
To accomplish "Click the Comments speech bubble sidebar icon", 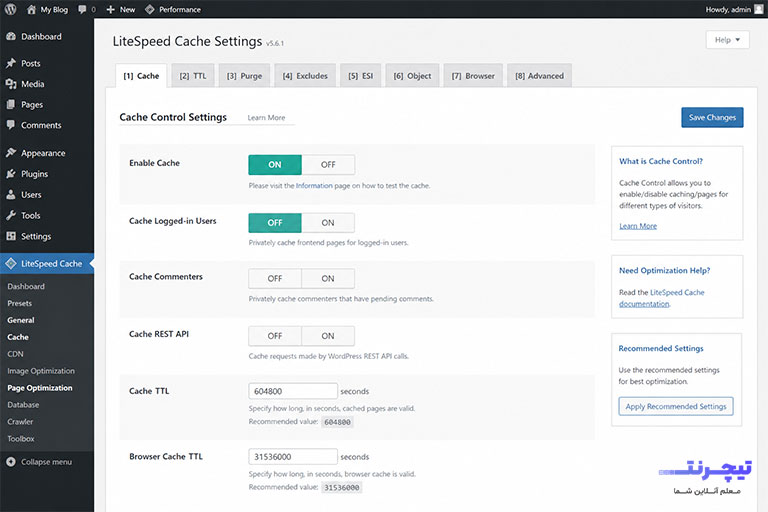I will 11,125.
